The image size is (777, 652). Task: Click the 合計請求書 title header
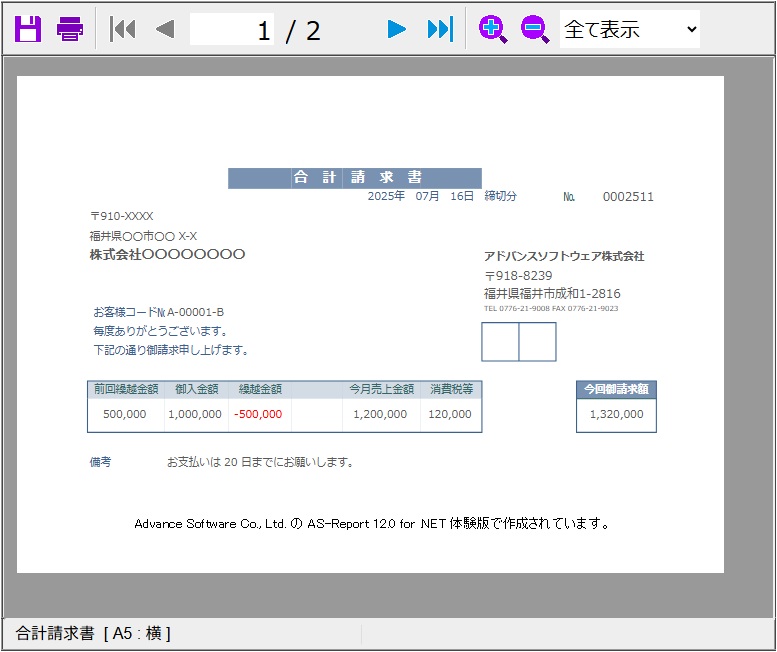pyautogui.click(x=355, y=178)
